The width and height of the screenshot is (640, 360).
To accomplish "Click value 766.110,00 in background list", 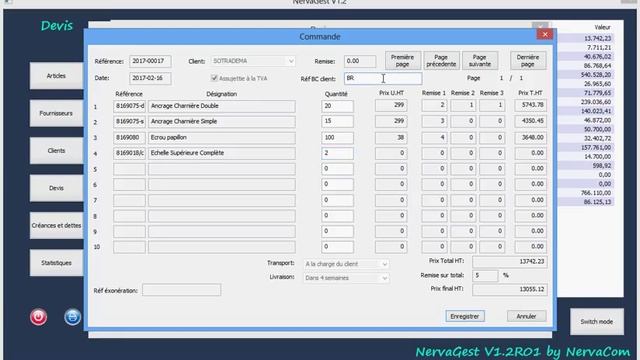I will [x=596, y=193].
